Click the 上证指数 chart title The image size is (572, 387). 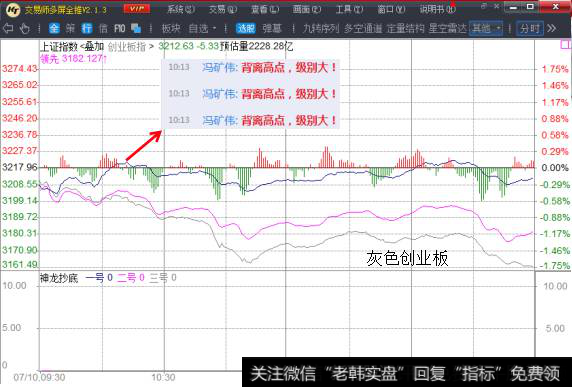(59, 47)
